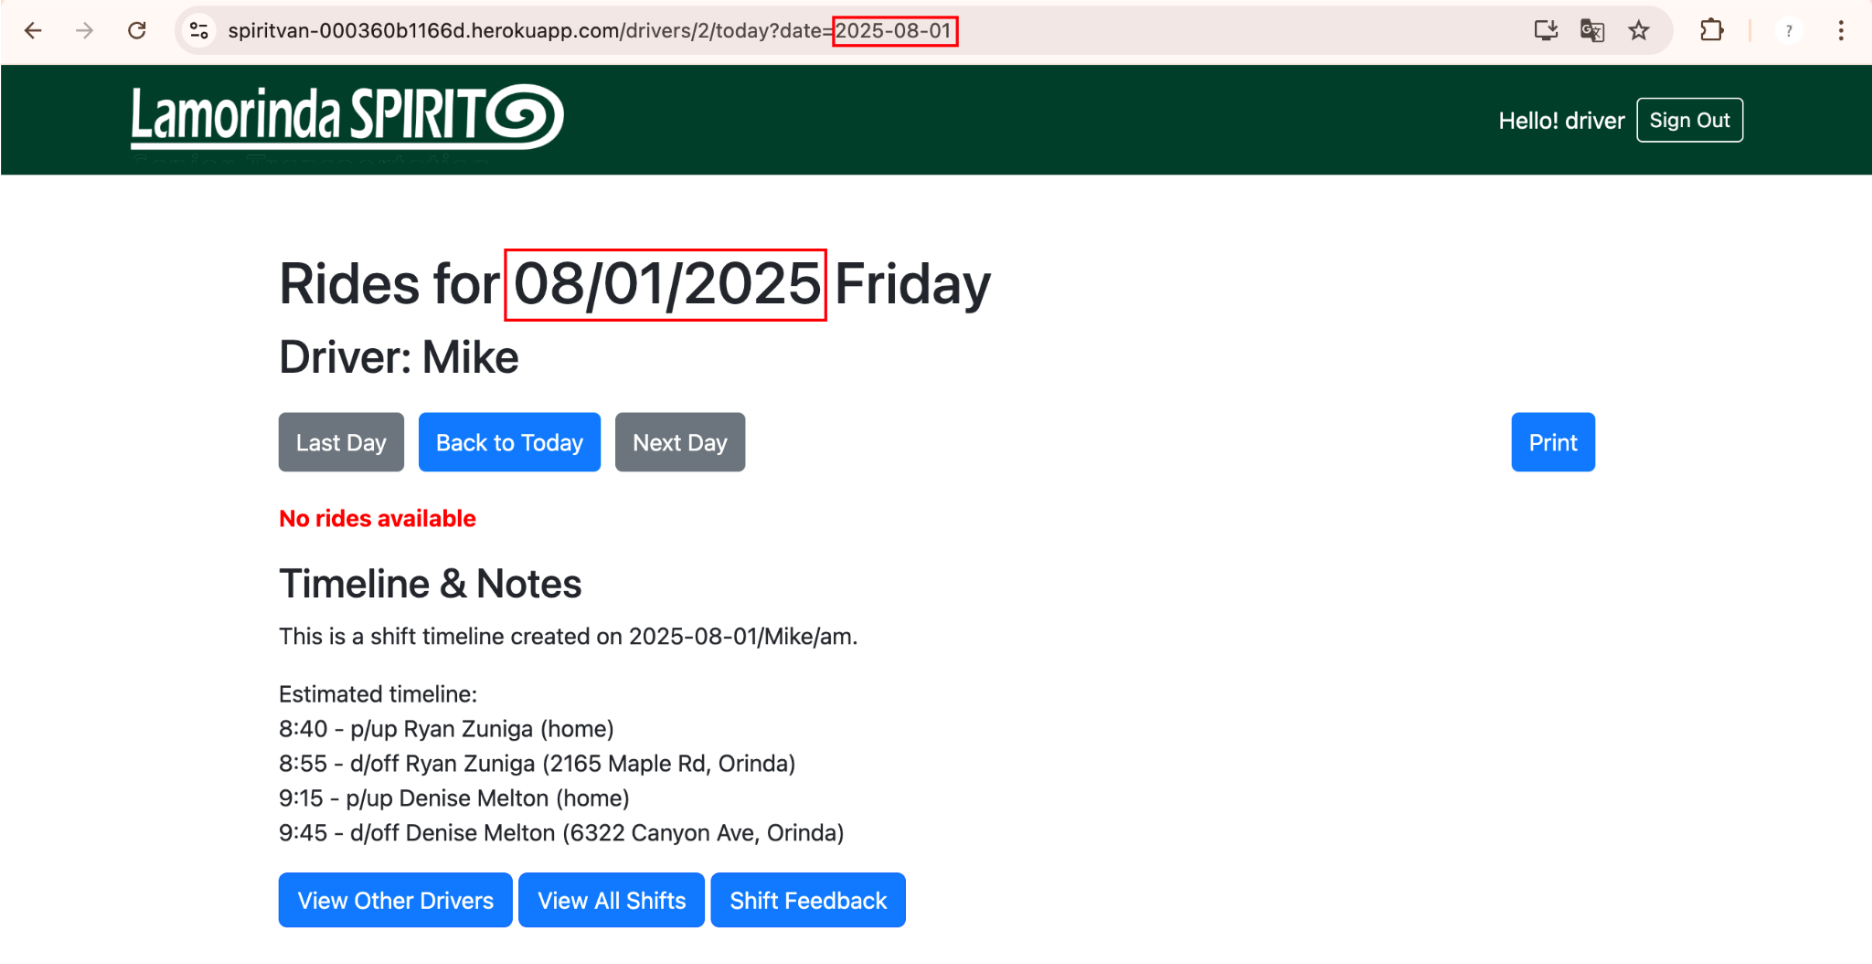This screenshot has height=964, width=1872.
Task: Reload the page with refresh icon
Action: point(137,31)
